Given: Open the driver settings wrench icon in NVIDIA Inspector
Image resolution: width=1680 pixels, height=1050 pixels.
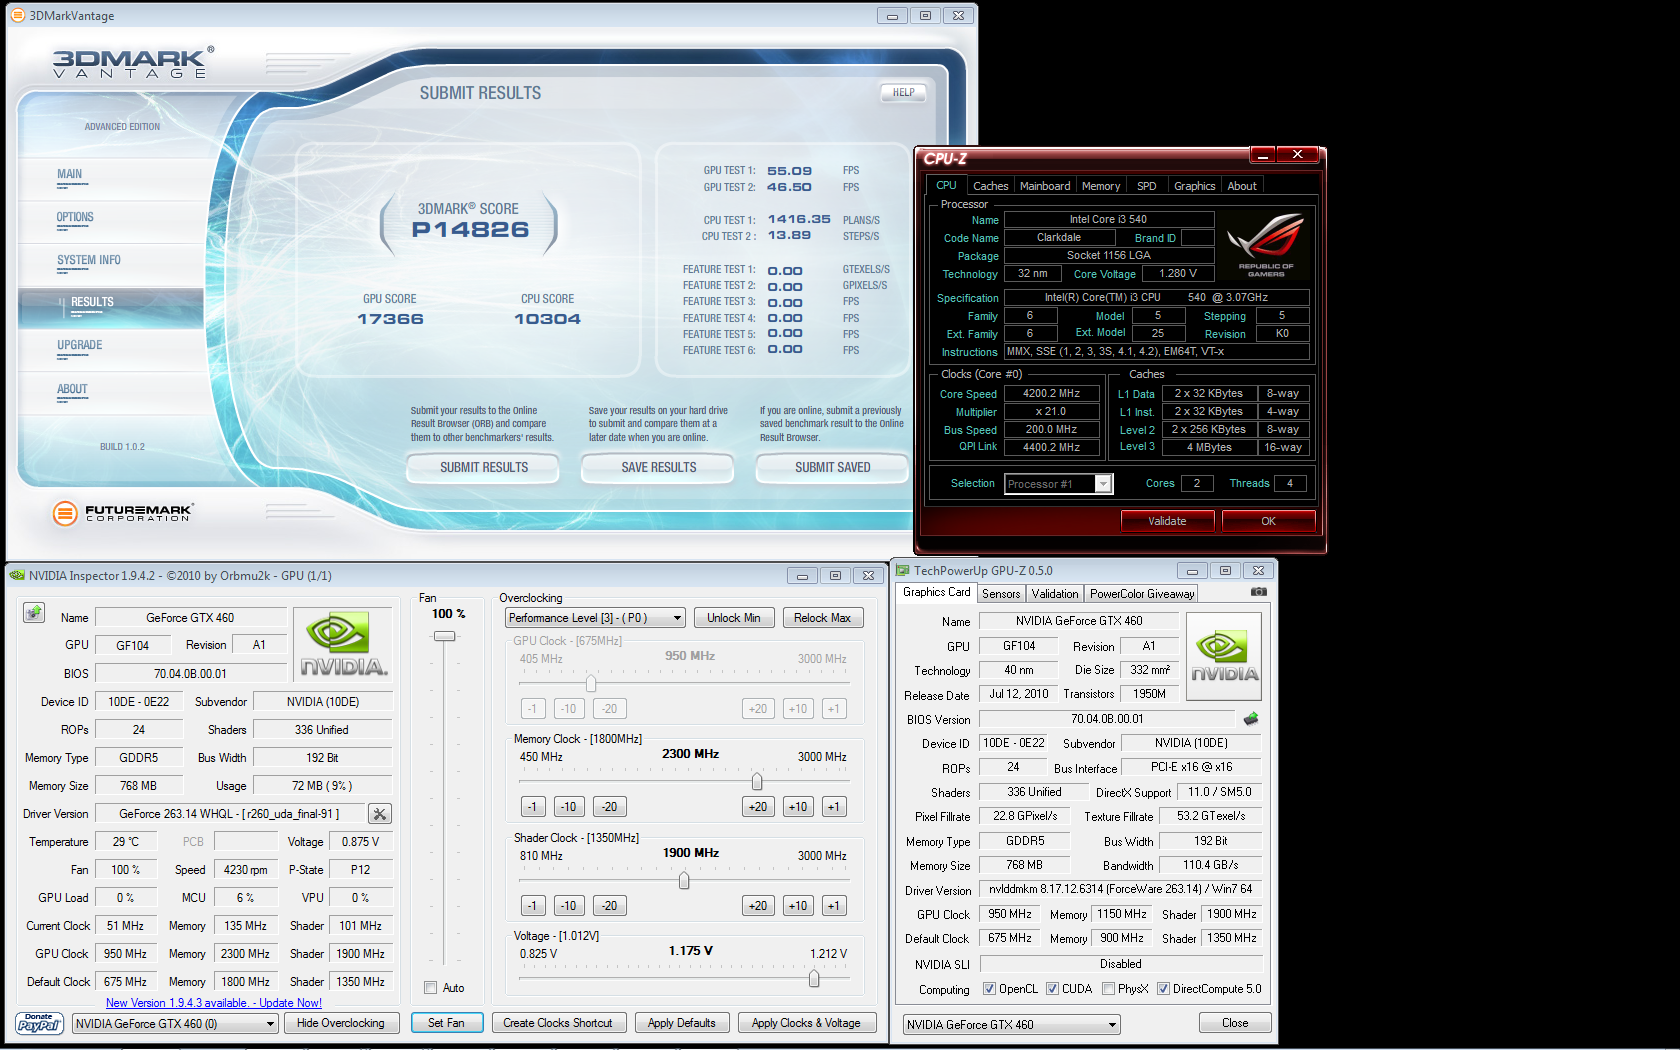Looking at the screenshot, I should pos(380,814).
